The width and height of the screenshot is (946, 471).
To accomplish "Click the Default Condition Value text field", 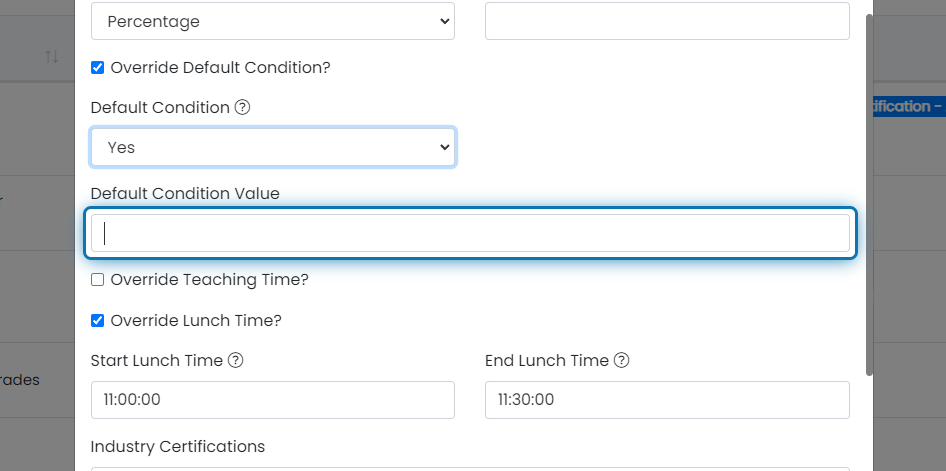I will pos(470,233).
